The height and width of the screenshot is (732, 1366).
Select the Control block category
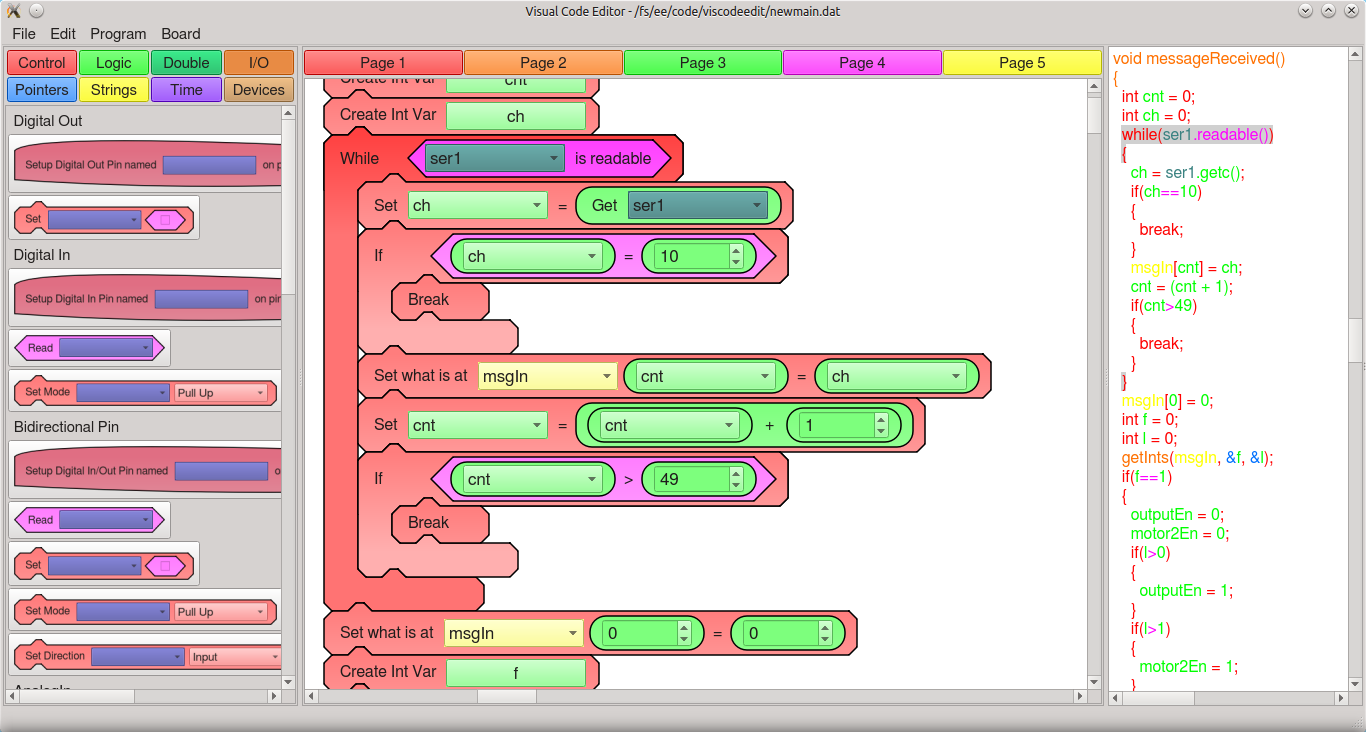pyautogui.click(x=41, y=62)
